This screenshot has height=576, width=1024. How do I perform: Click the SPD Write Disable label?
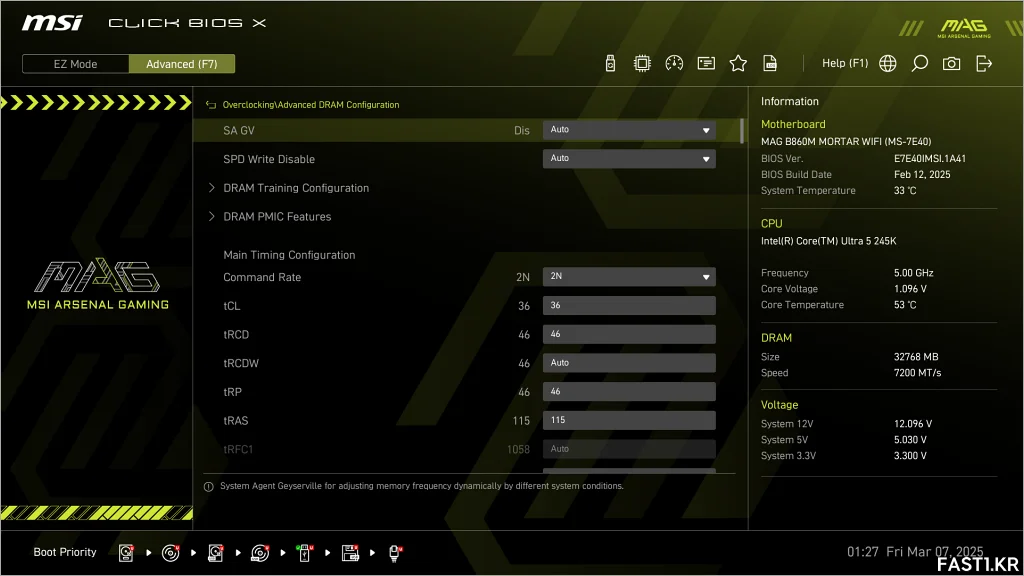click(x=269, y=159)
